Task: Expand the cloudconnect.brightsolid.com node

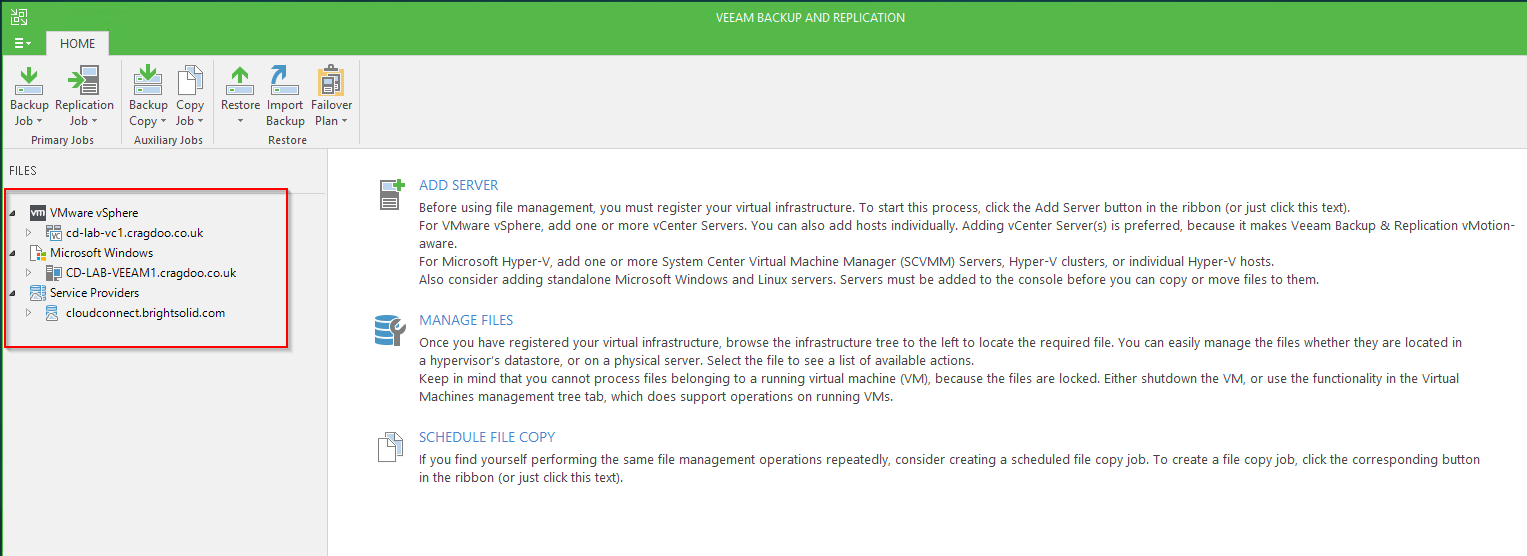Action: click(x=29, y=313)
